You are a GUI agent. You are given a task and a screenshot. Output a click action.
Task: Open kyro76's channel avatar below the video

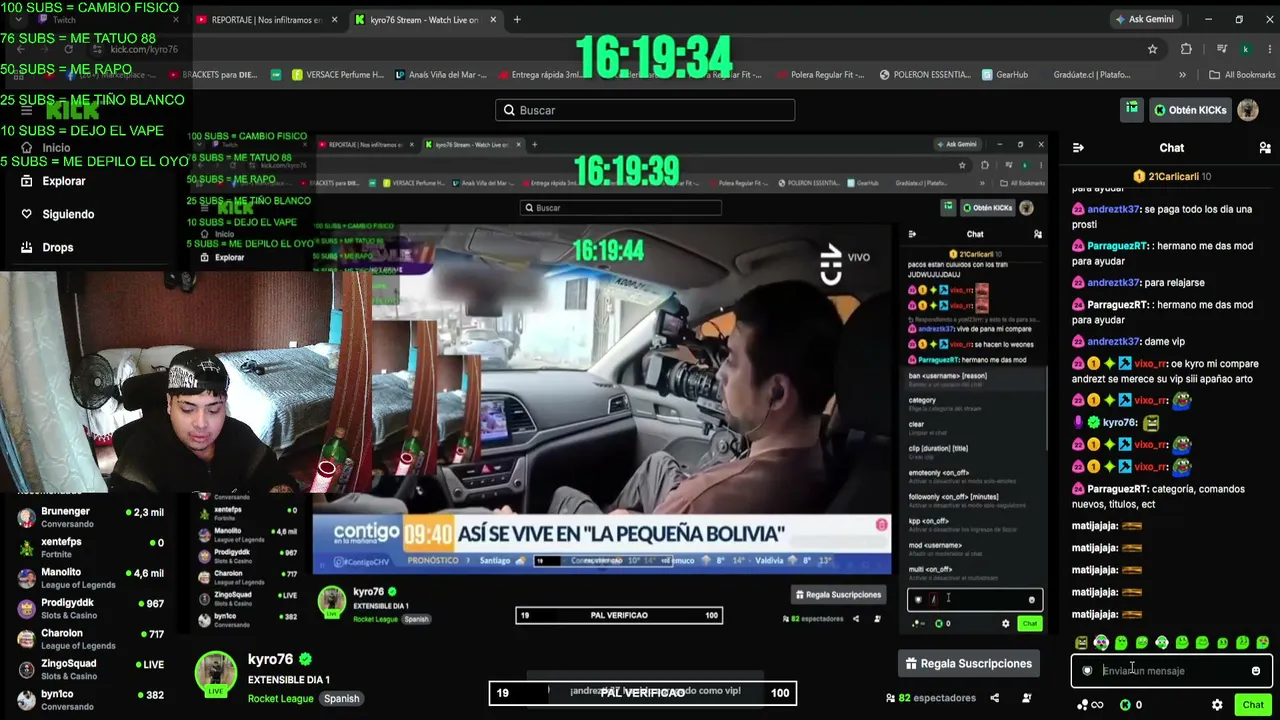click(215, 673)
